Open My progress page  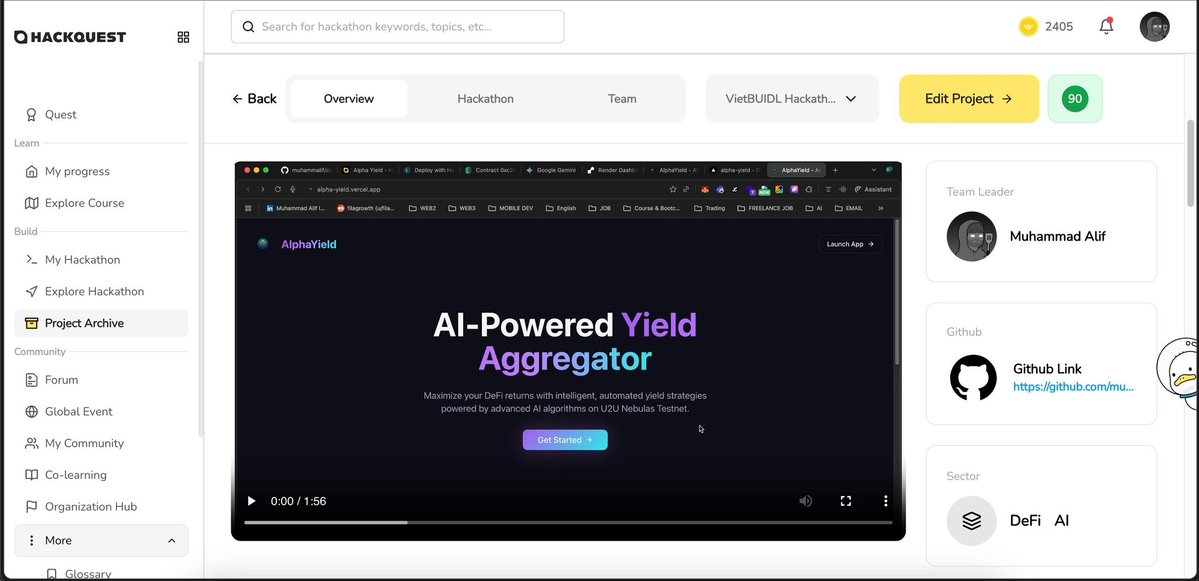[101, 171]
